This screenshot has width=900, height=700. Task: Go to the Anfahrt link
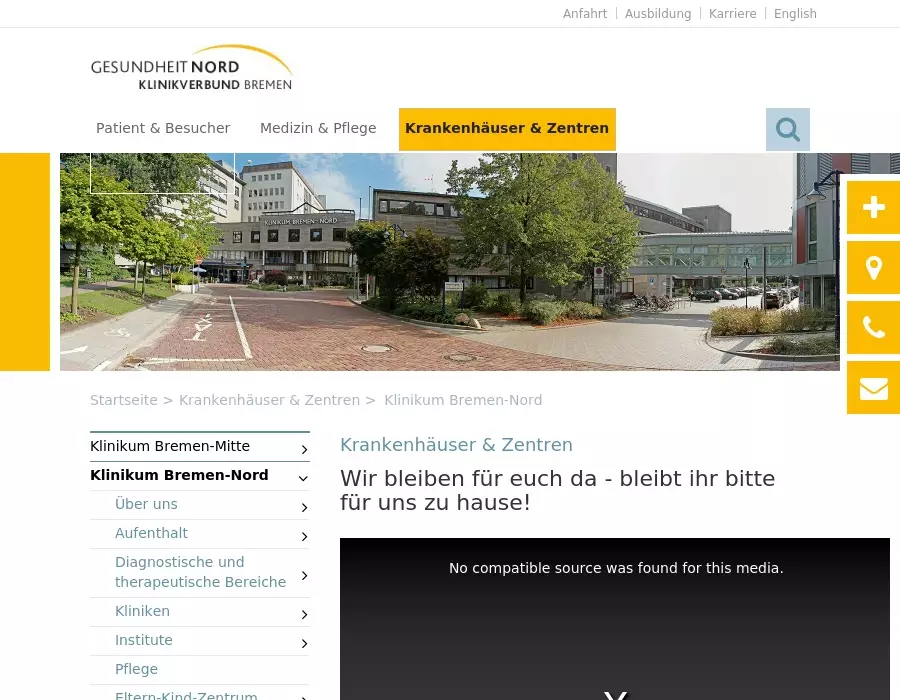pos(585,14)
